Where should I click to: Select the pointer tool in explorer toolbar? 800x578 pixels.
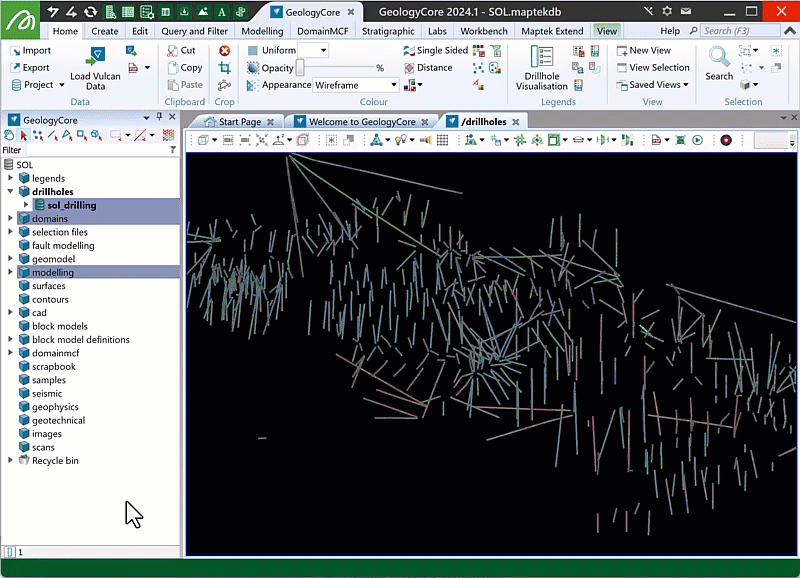(x=24, y=135)
